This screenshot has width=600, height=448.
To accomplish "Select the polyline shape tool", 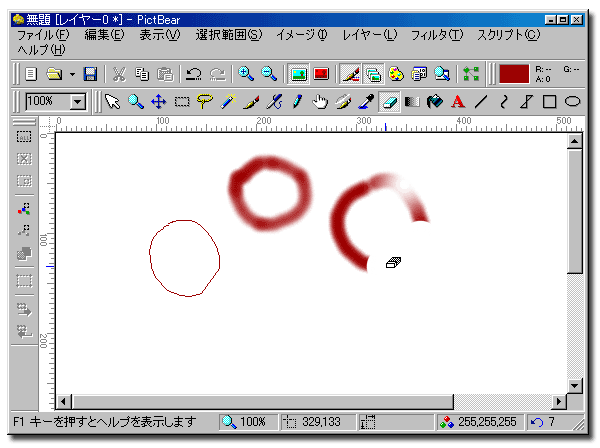I will tap(527, 102).
